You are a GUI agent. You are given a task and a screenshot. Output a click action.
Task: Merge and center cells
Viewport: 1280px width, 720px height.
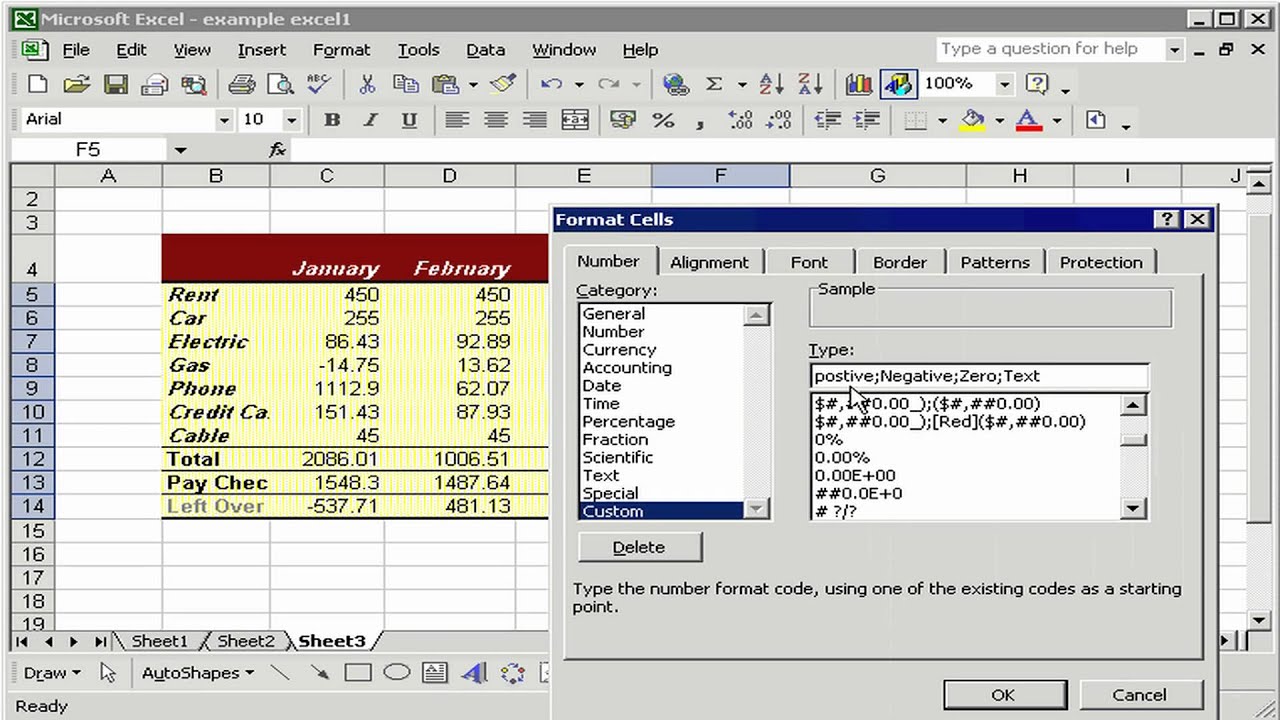tap(575, 120)
